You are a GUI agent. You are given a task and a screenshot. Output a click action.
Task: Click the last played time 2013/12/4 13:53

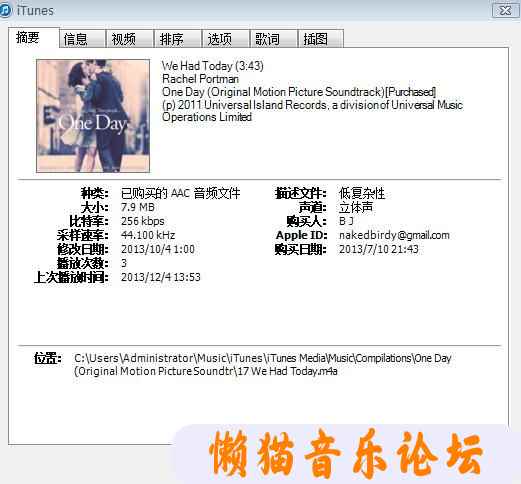(161, 277)
